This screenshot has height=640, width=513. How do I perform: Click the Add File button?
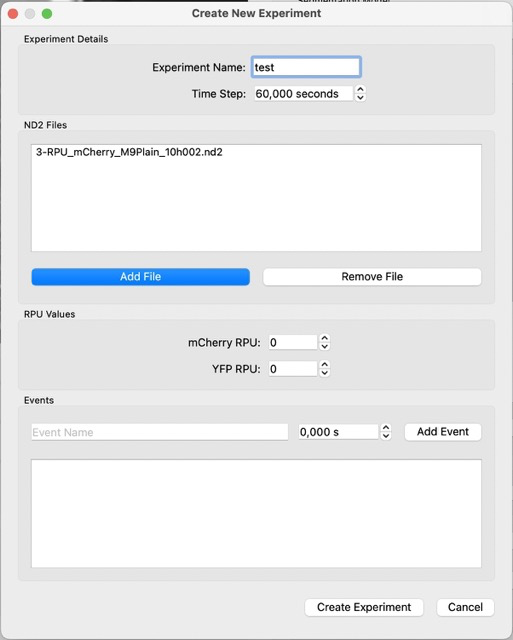[x=140, y=277]
